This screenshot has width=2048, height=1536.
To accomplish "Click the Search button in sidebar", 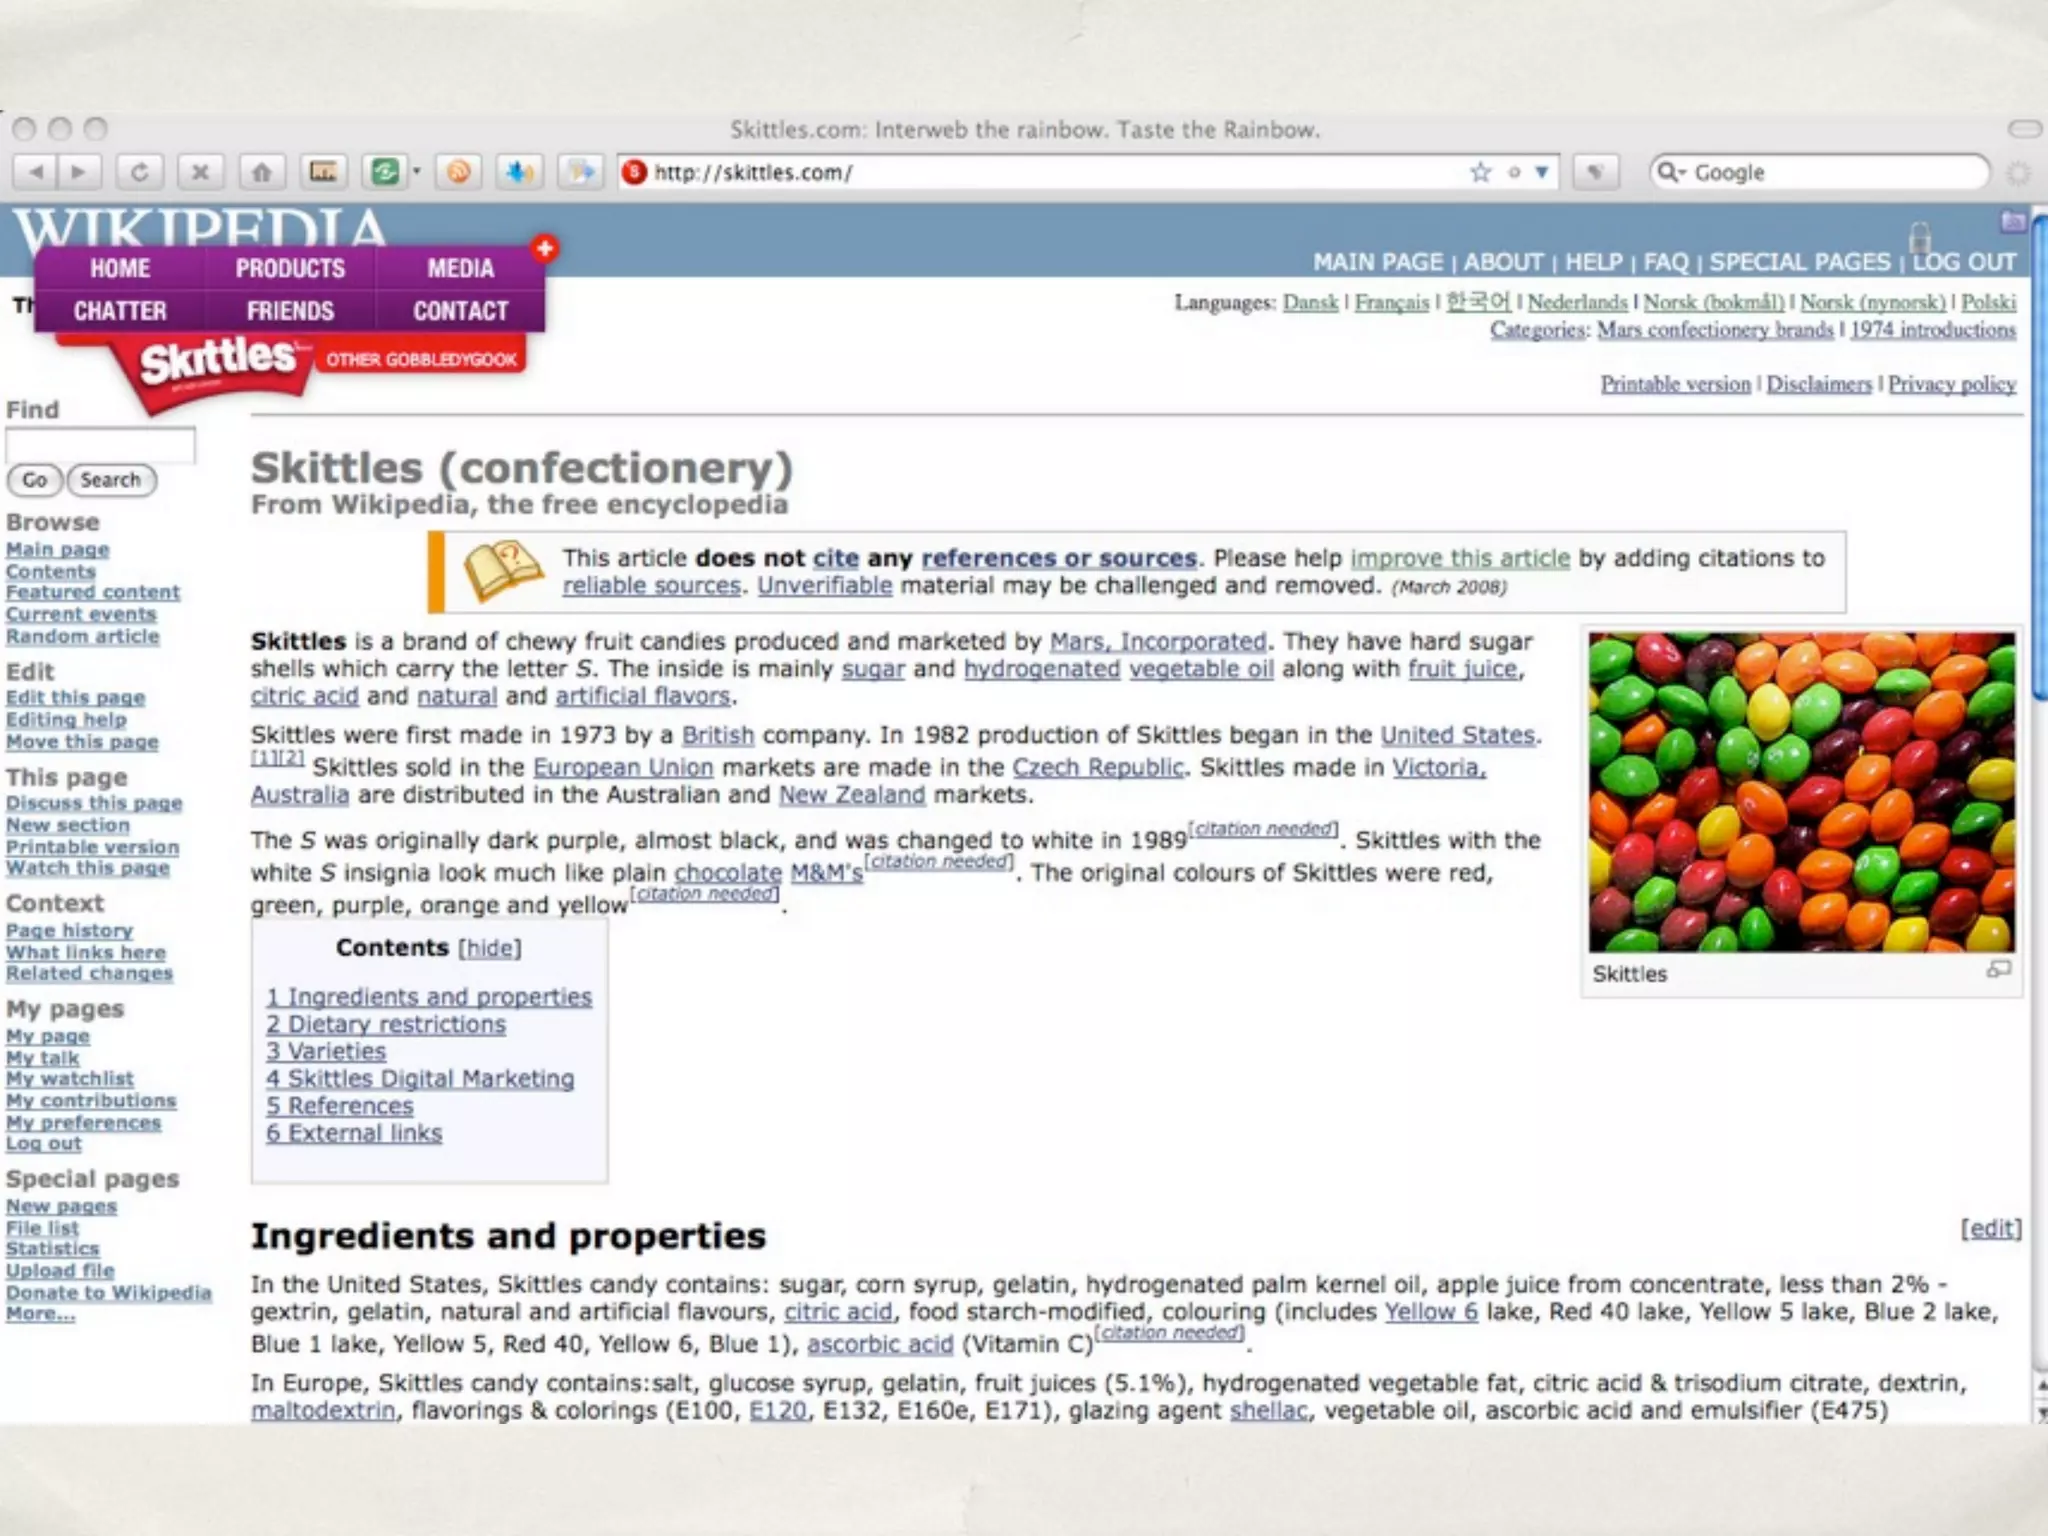I will pyautogui.click(x=110, y=480).
